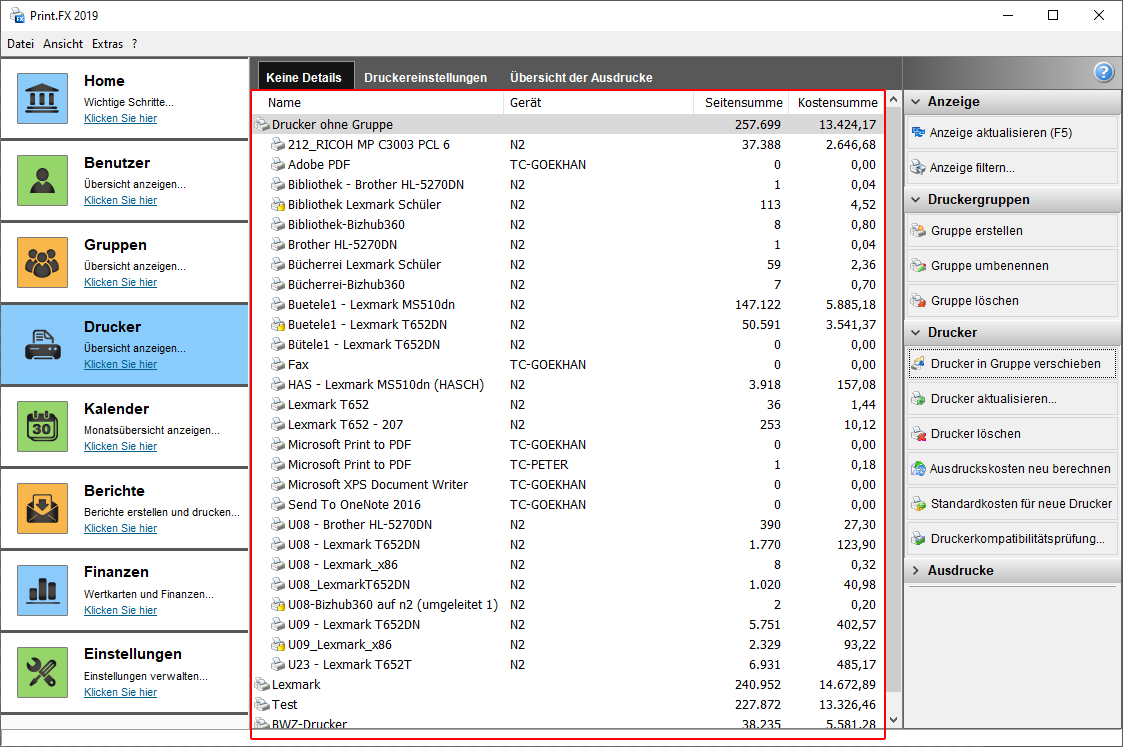Click the Klicken Sie hier link under Berichte

click(x=120, y=529)
